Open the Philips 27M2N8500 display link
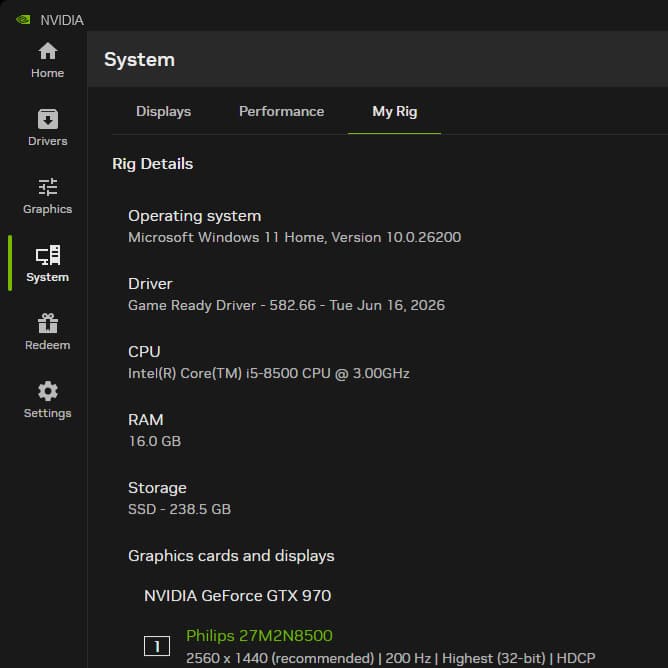This screenshot has width=668, height=668. pyautogui.click(x=259, y=636)
